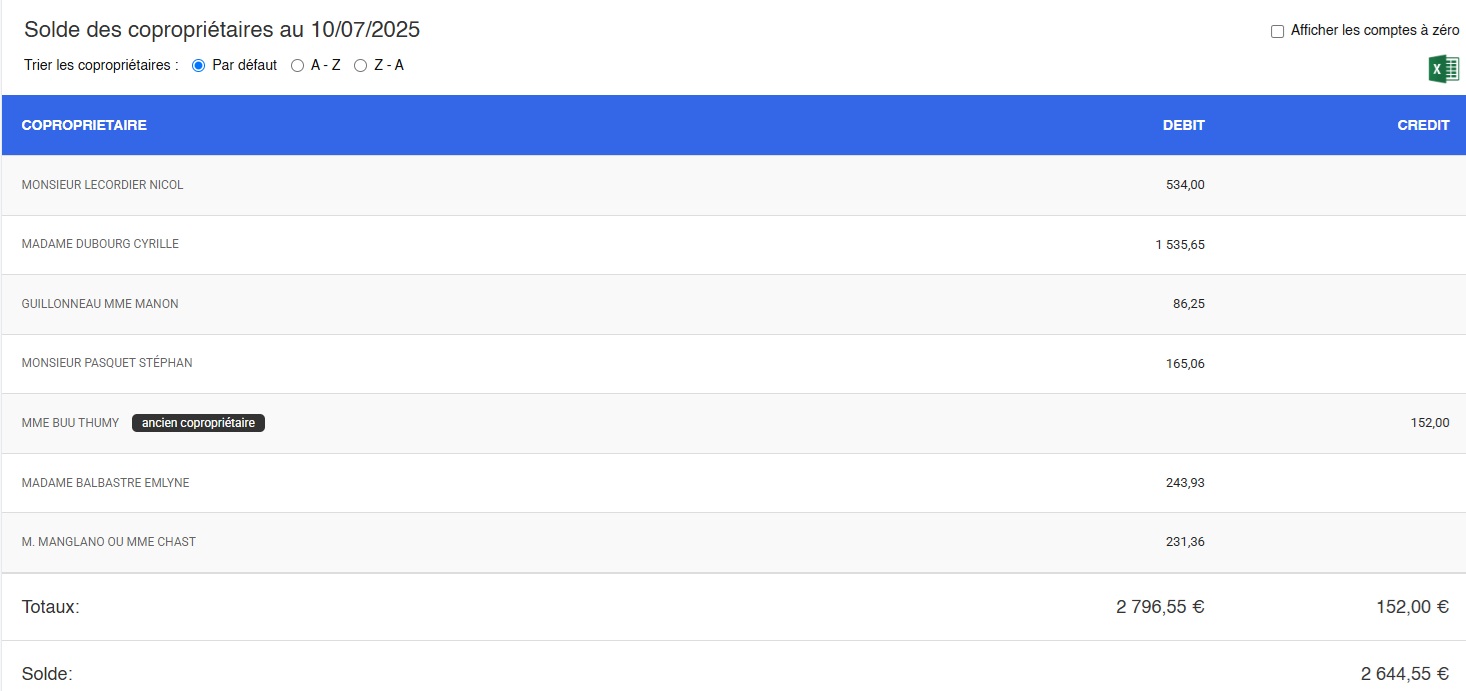1466x691 pixels.
Task: Click the 152,00 credit amount
Action: (1429, 423)
